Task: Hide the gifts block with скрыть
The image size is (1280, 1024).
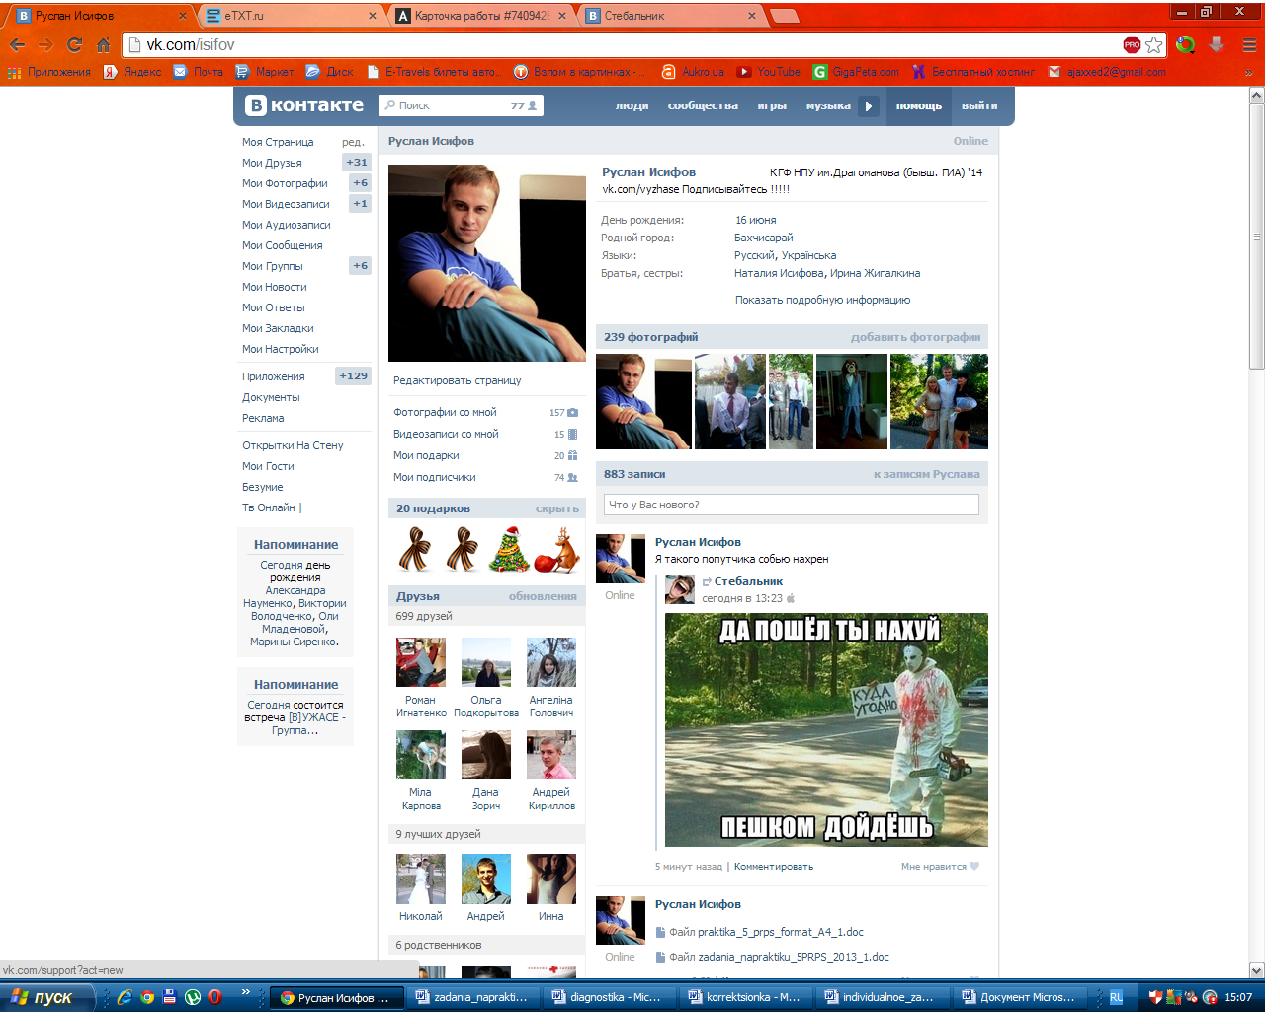Action: [x=557, y=509]
